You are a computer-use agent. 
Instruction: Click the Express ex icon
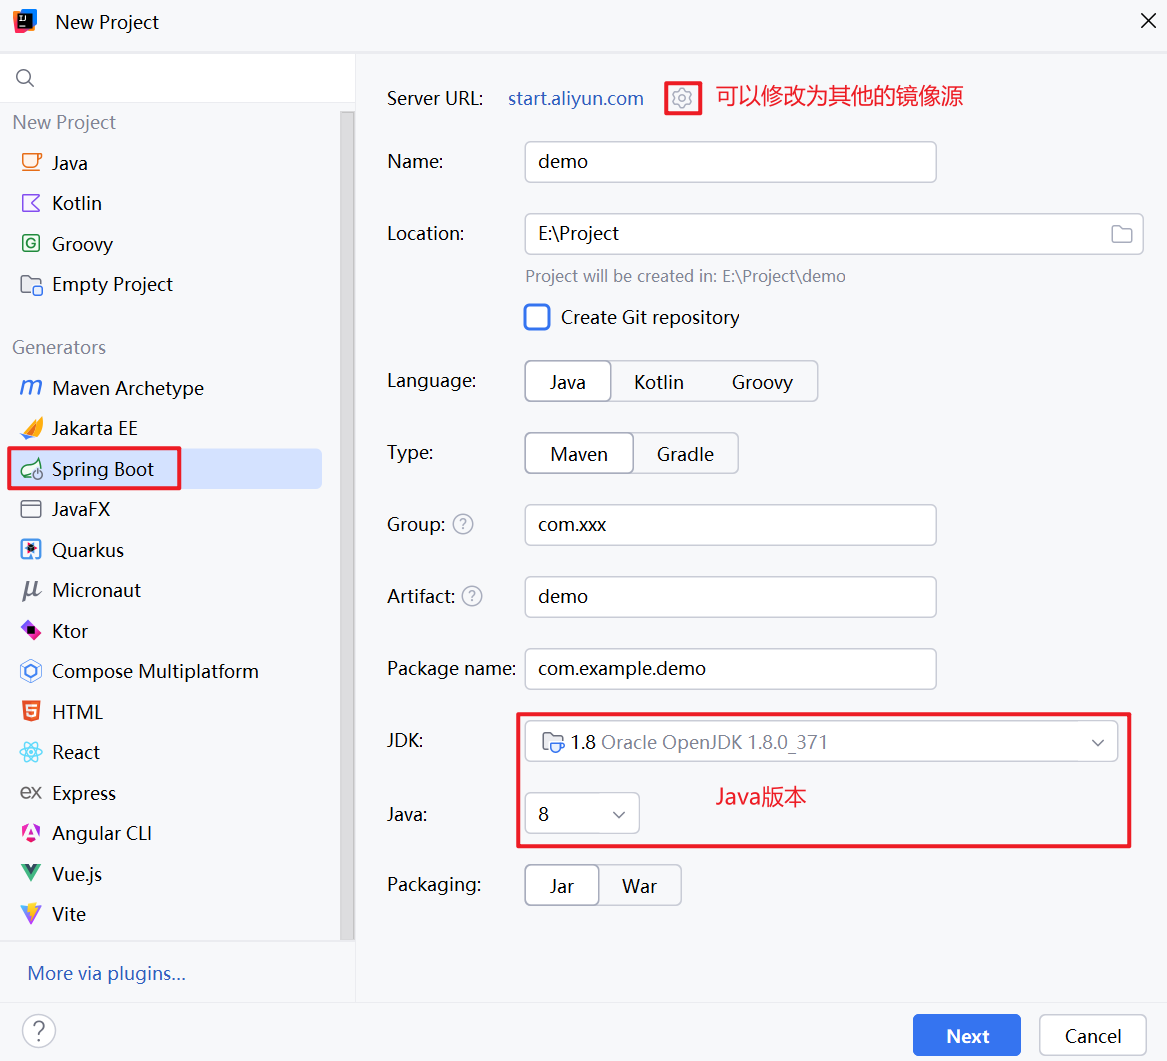point(31,792)
